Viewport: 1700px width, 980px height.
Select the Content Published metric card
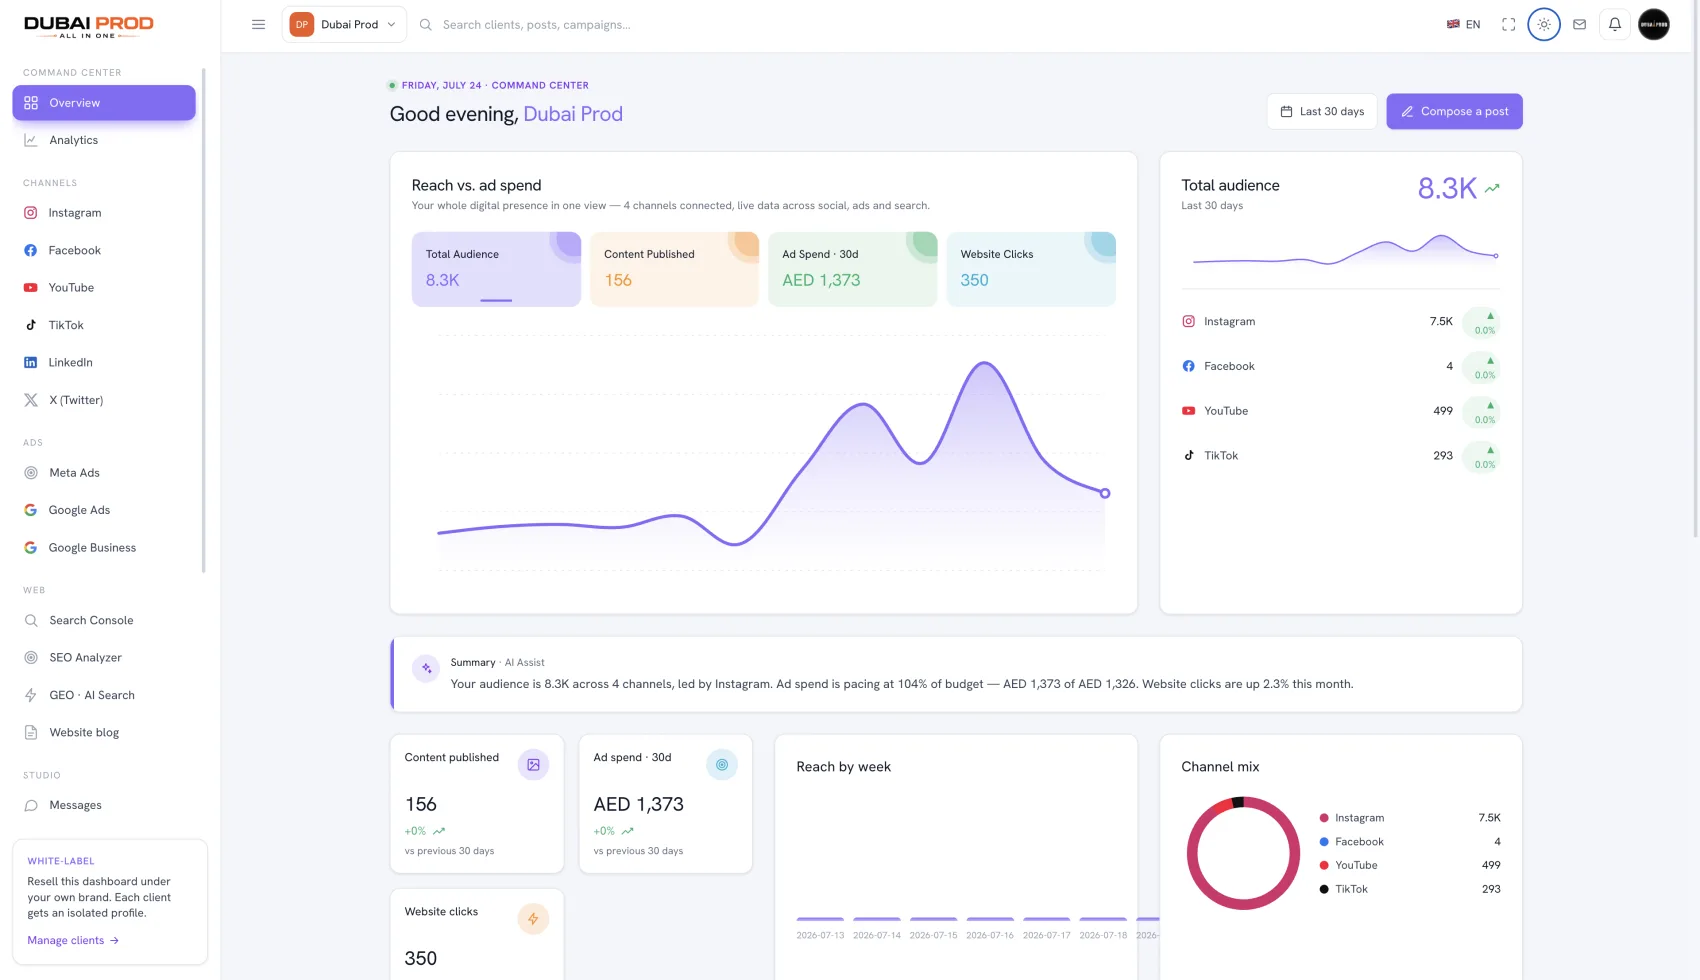pos(674,269)
